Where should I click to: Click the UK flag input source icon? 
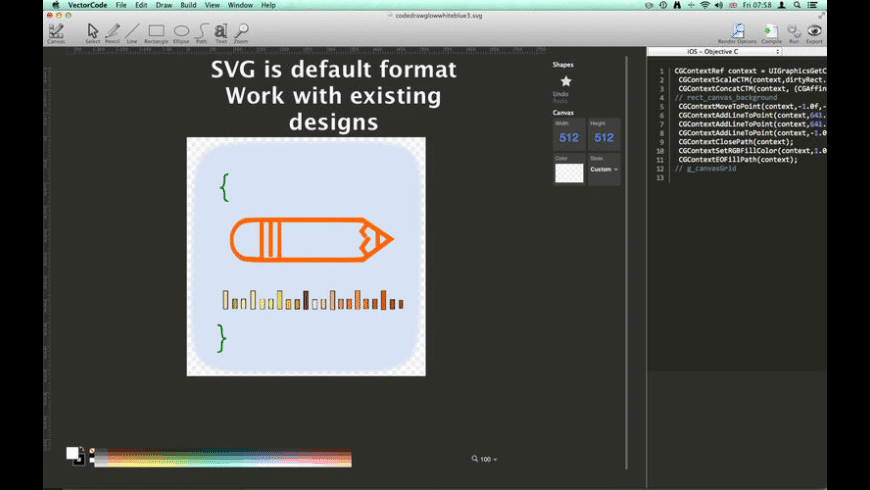pos(733,5)
